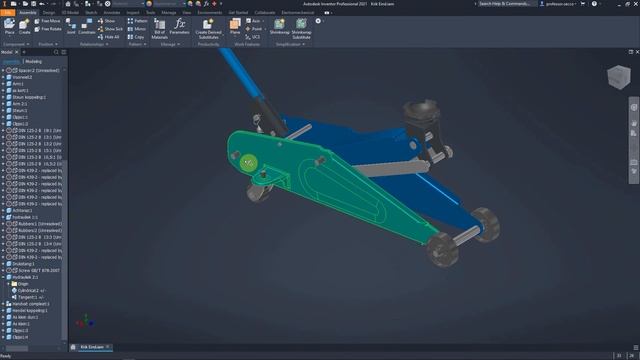Select the Free Move tool
Image resolution: width=640 pixels, height=360 pixels.
[x=48, y=21]
